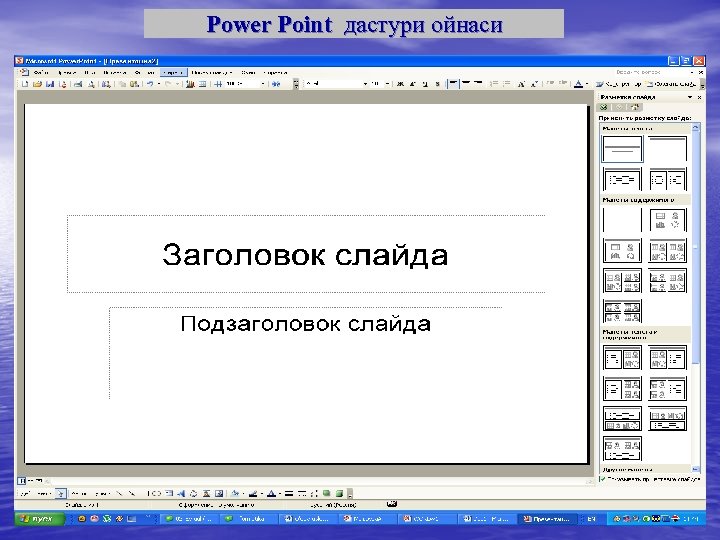Image resolution: width=720 pixels, height=540 pixels.
Task: Click the Создать слайд (New Slide) button
Action: point(671,84)
